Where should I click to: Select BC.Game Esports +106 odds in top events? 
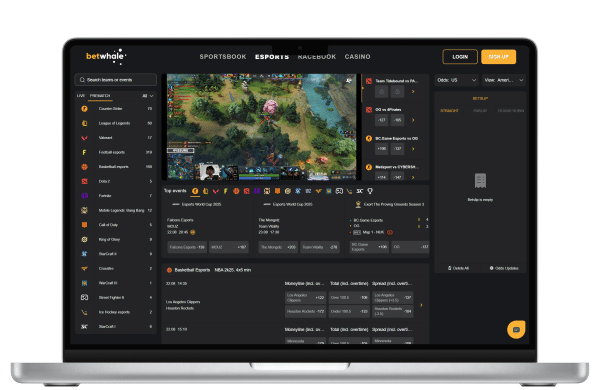coord(369,247)
